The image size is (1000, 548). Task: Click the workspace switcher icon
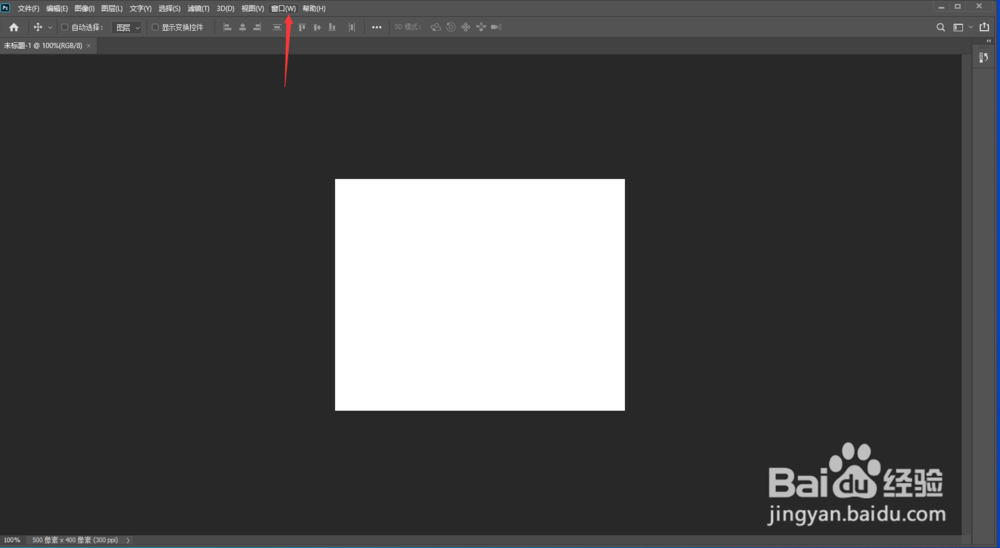[958, 27]
